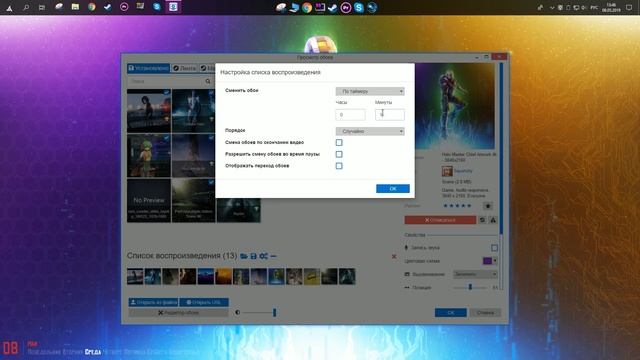Click the position slider handle in properties

[470, 287]
